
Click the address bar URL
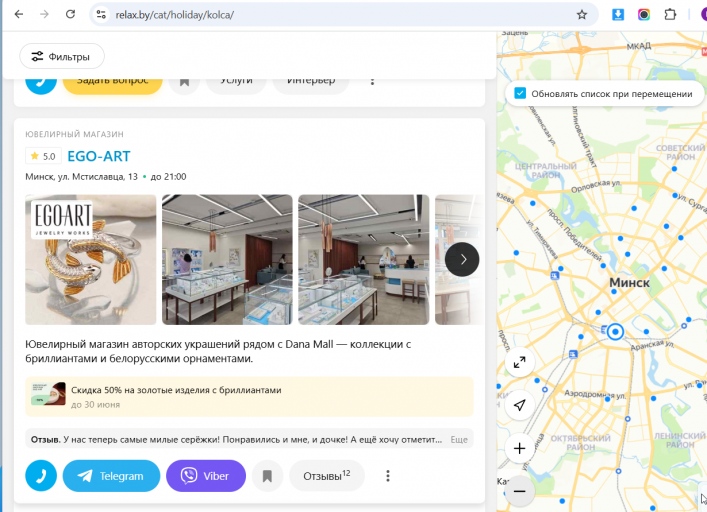(174, 15)
